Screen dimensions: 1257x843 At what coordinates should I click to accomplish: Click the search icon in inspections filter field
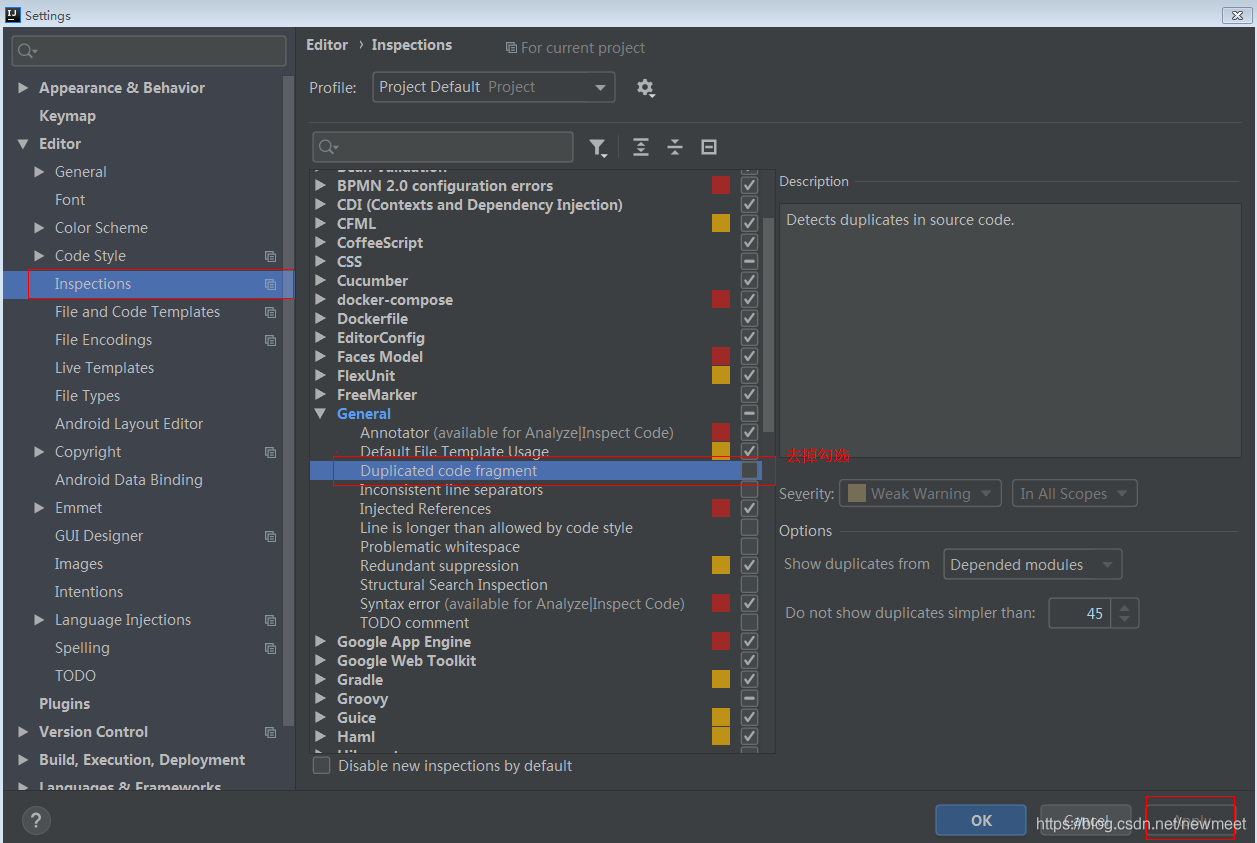tap(328, 147)
